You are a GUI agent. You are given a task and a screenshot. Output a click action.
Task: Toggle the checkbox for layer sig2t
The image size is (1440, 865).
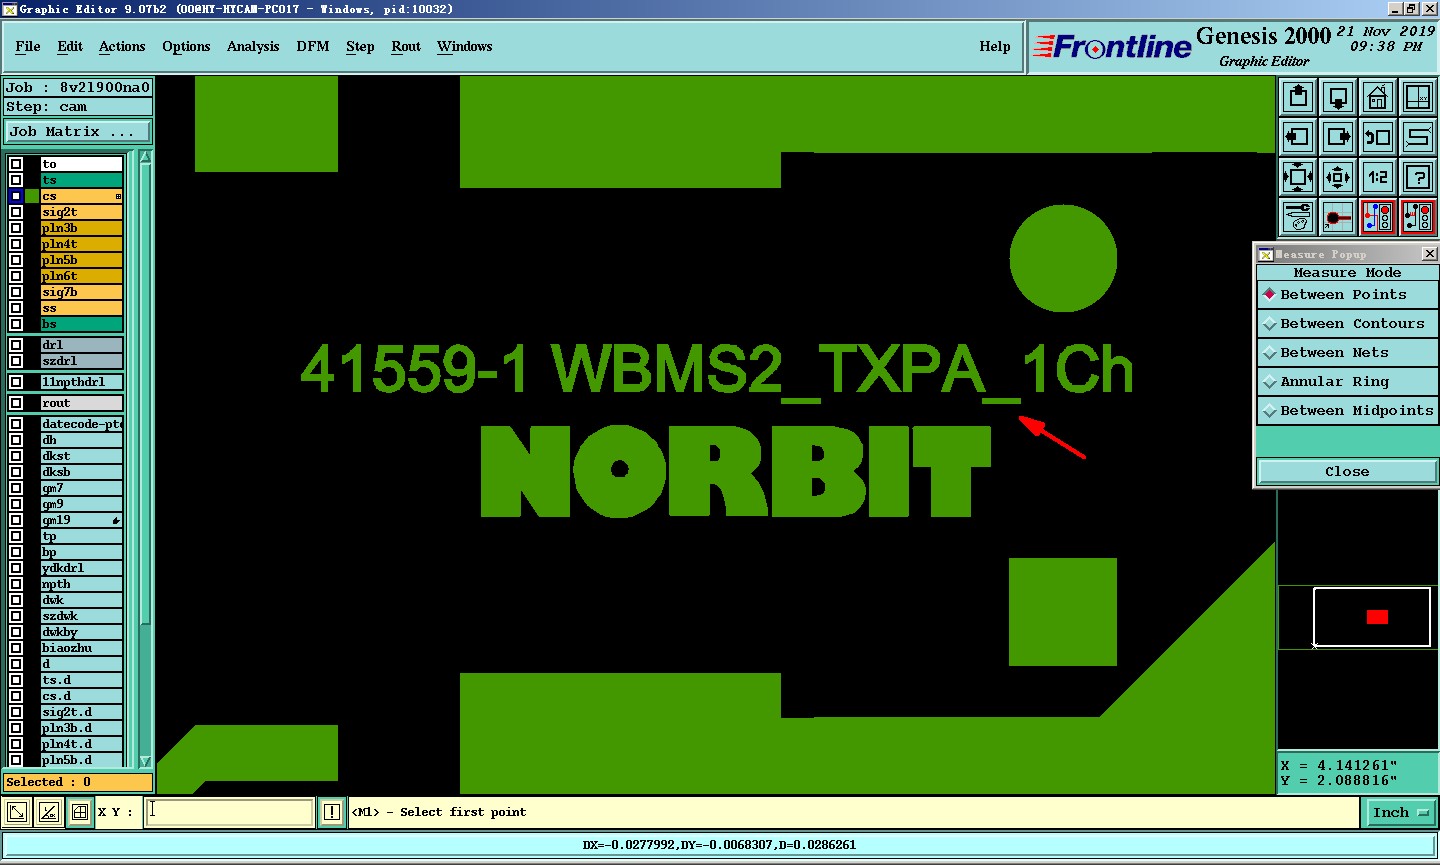[x=16, y=212]
